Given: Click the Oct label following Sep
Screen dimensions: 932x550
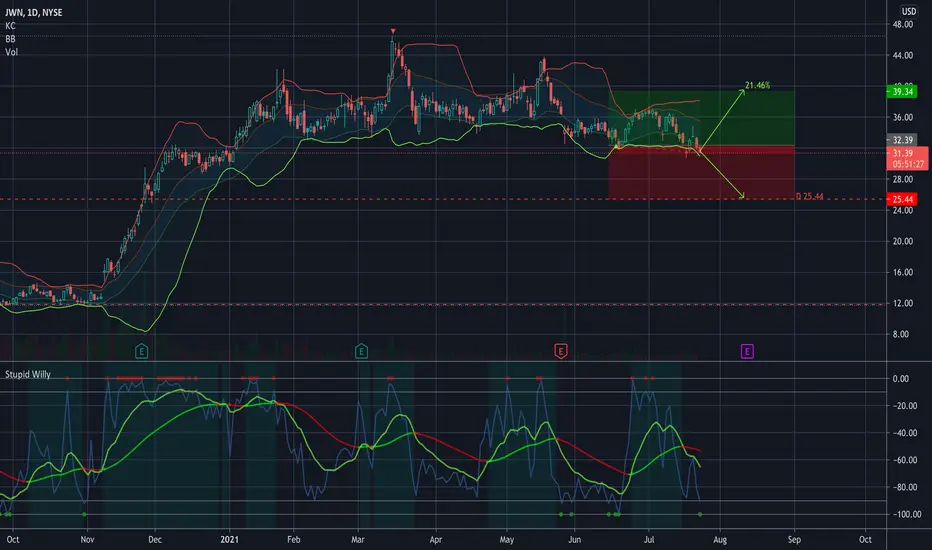Looking at the screenshot, I should [x=865, y=539].
